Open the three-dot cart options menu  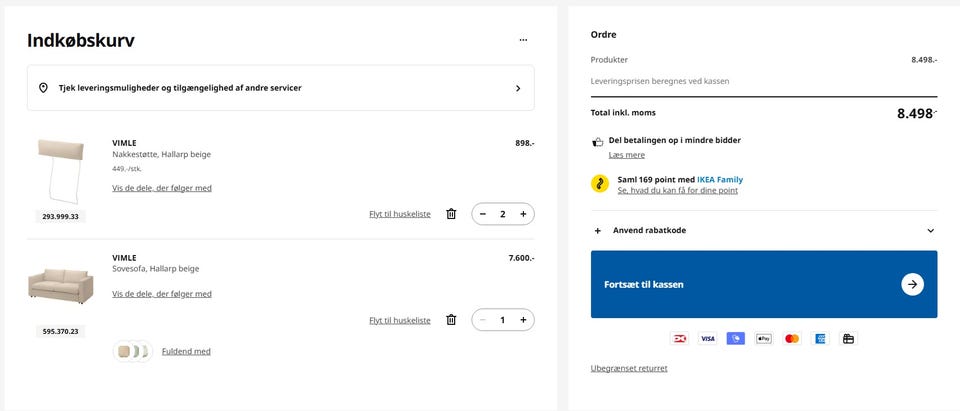(x=523, y=40)
